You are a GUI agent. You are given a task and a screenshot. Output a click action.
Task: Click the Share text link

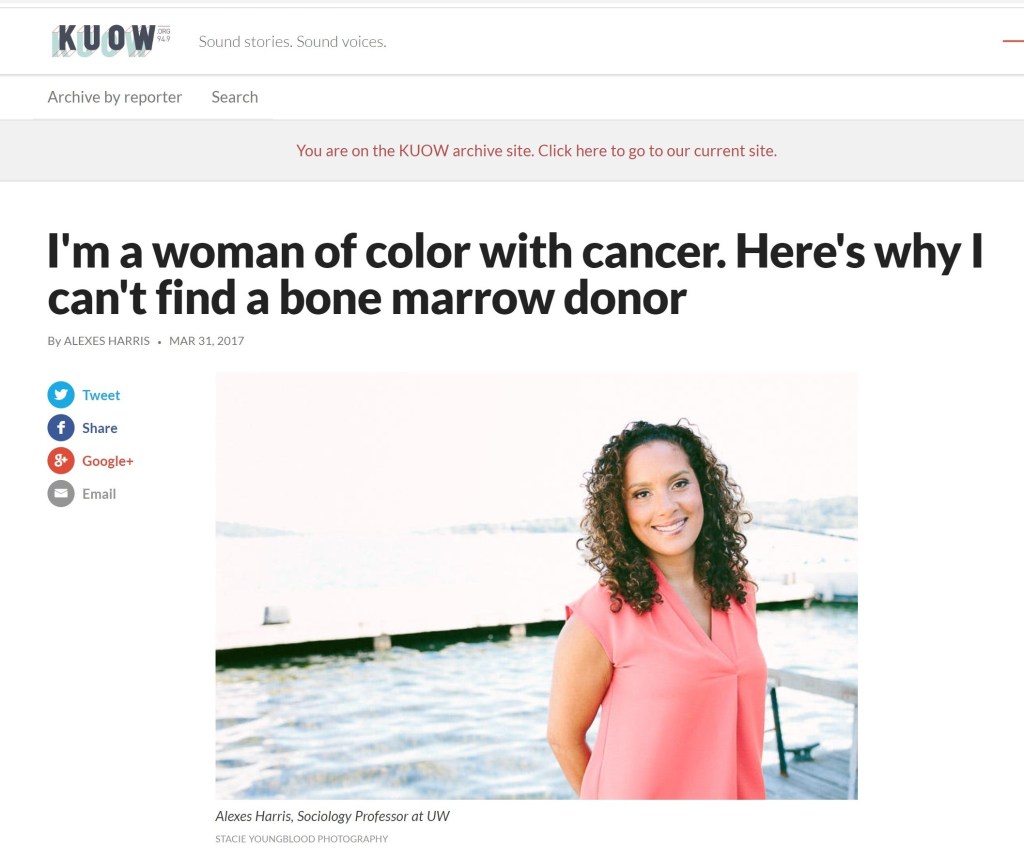pos(100,428)
